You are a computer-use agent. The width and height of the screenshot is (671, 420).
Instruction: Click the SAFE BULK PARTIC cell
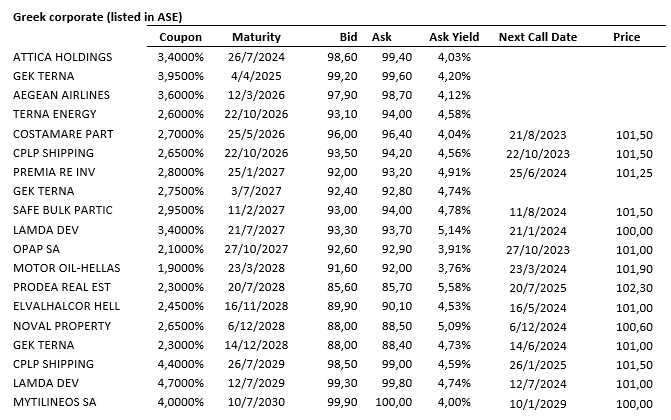[x=62, y=210]
